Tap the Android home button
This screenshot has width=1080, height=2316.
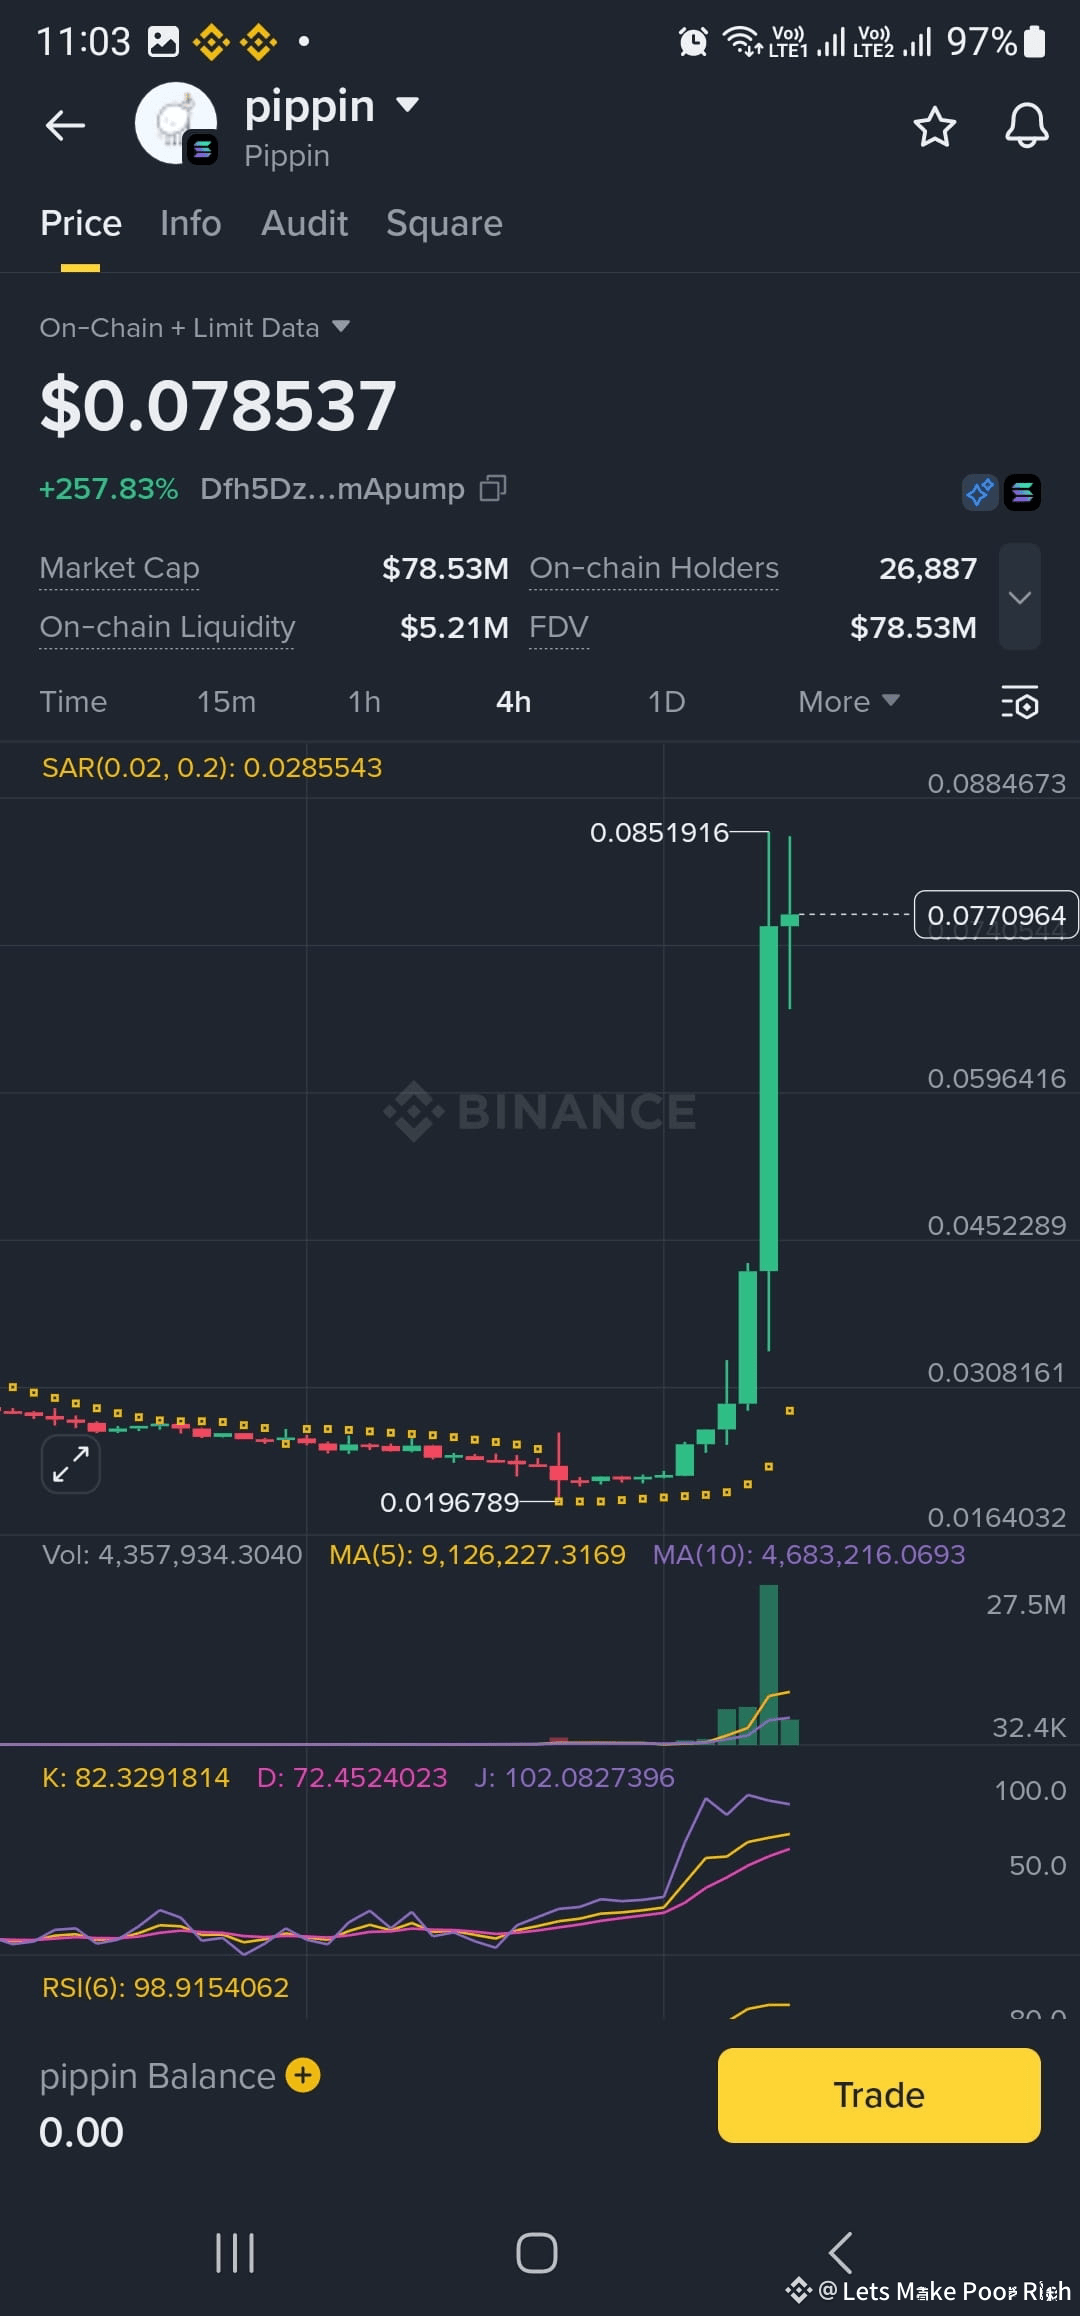click(x=537, y=2253)
